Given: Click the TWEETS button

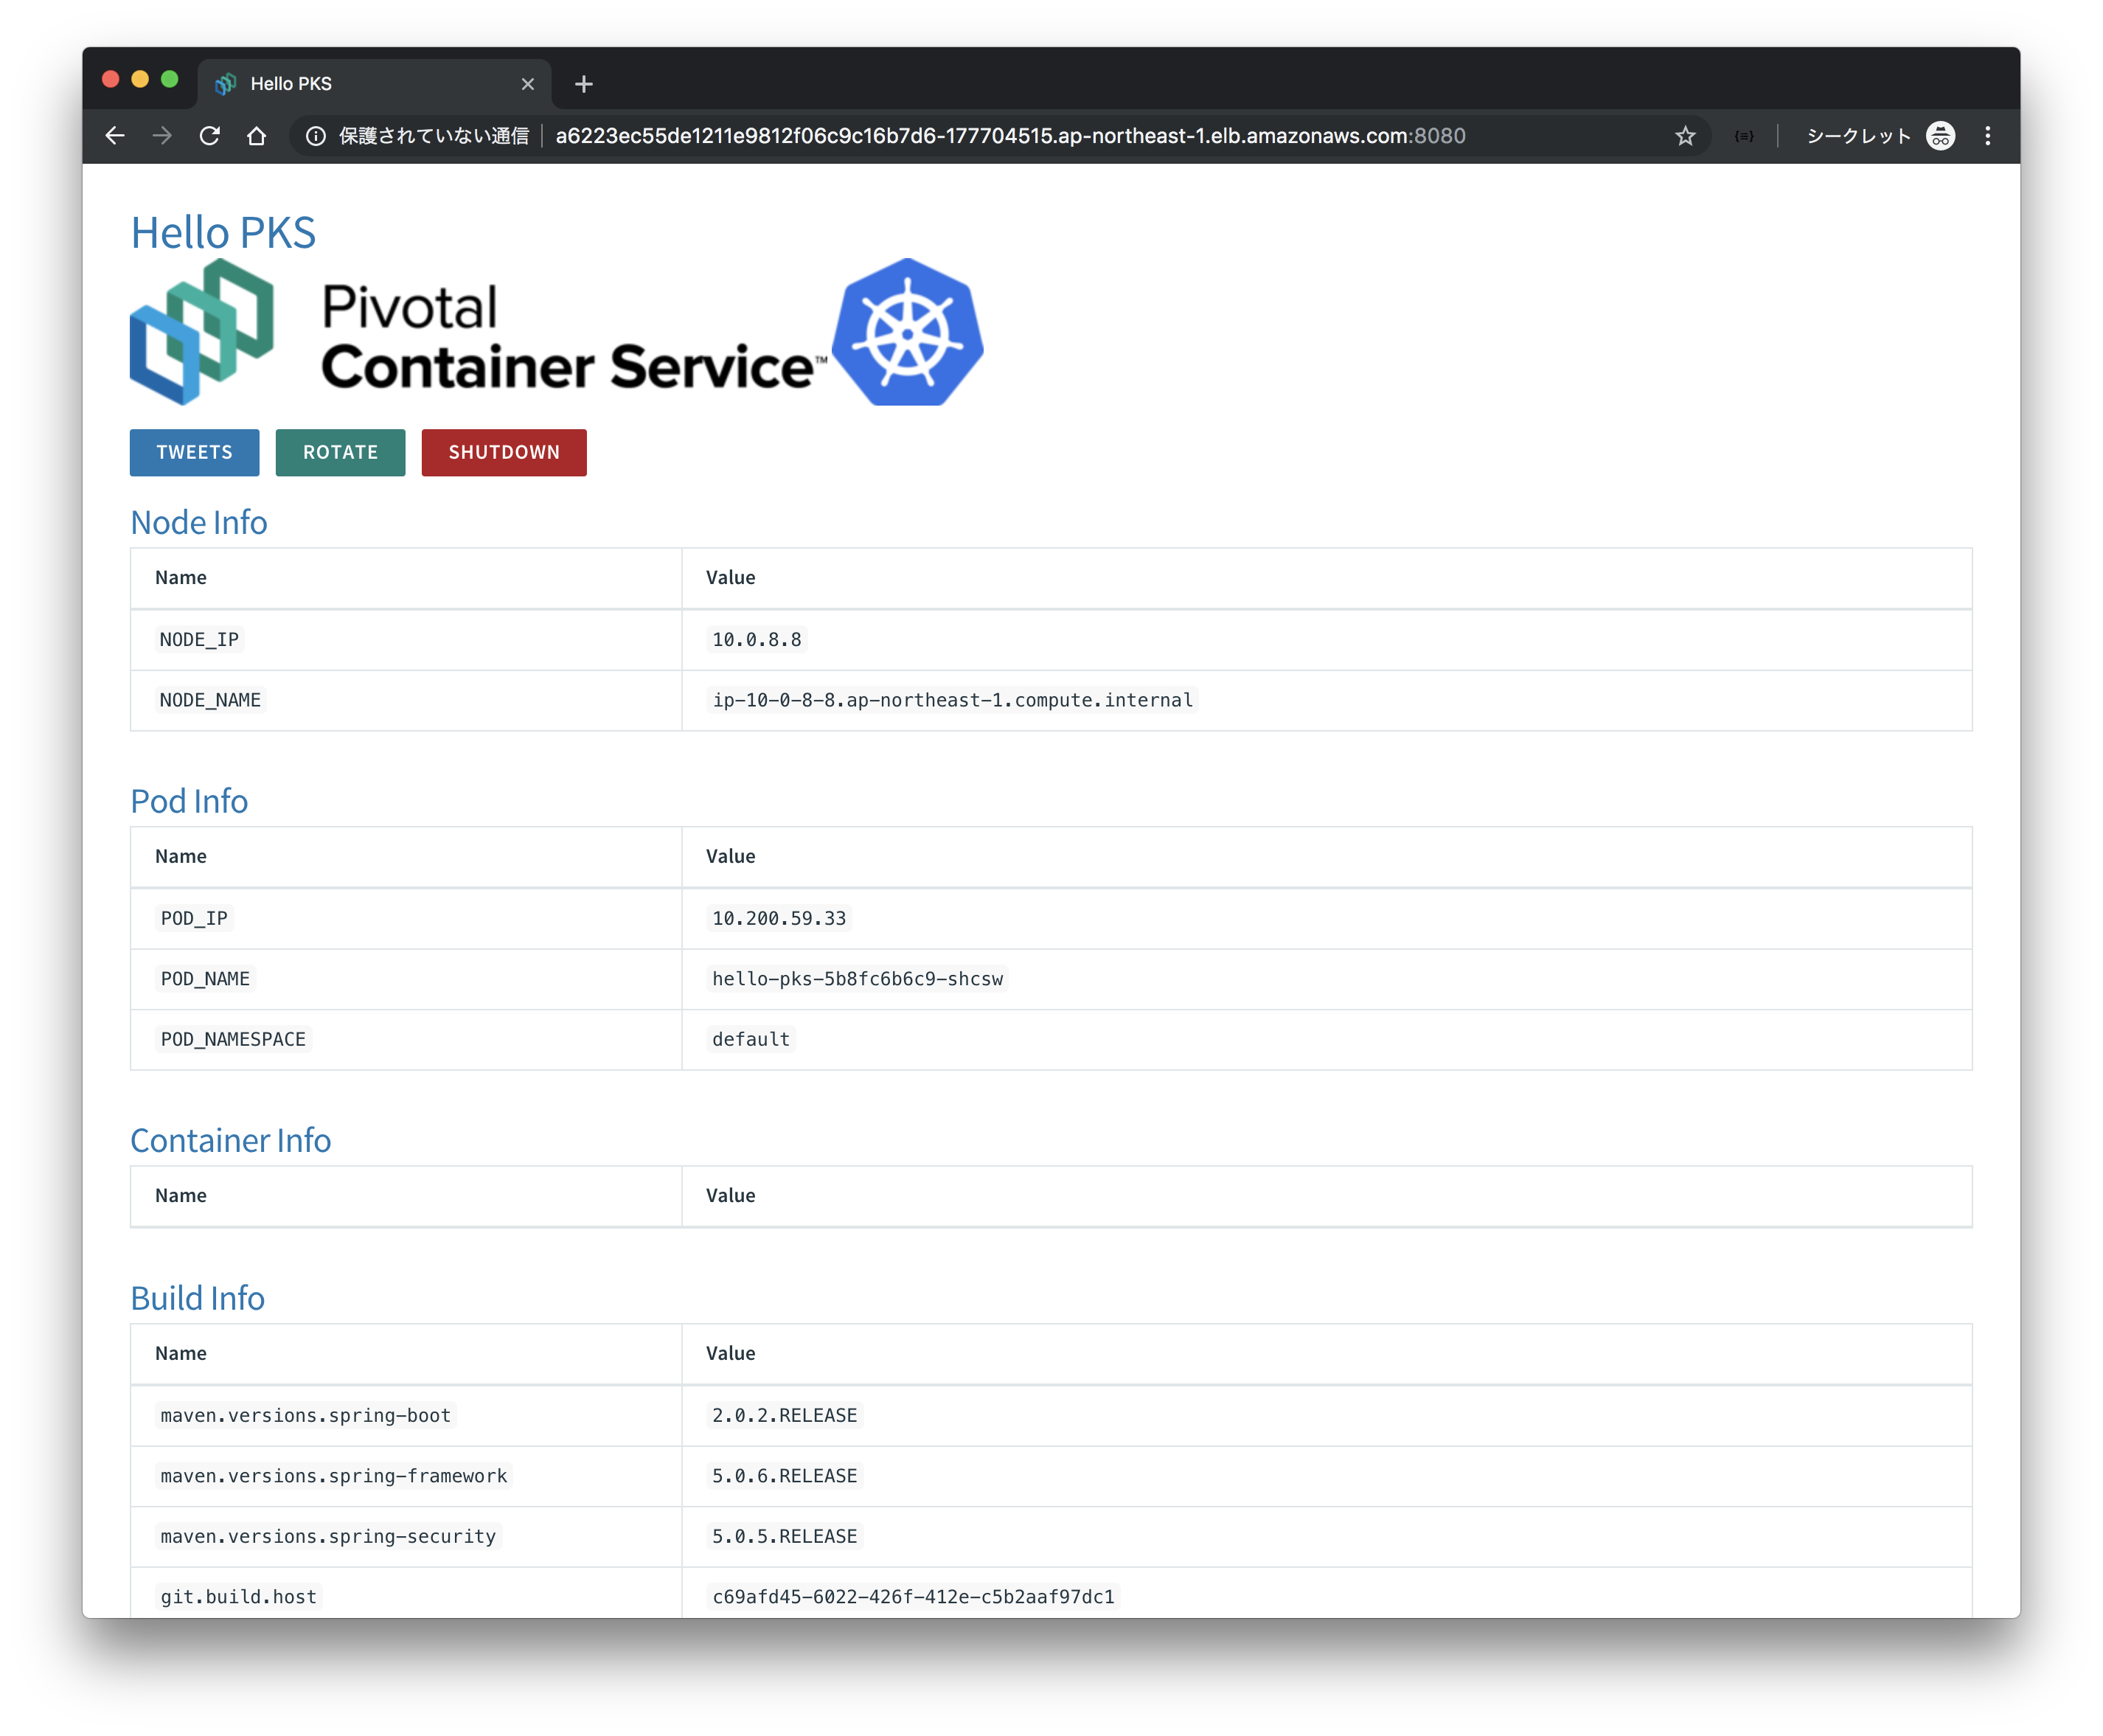Looking at the screenshot, I should click(195, 453).
